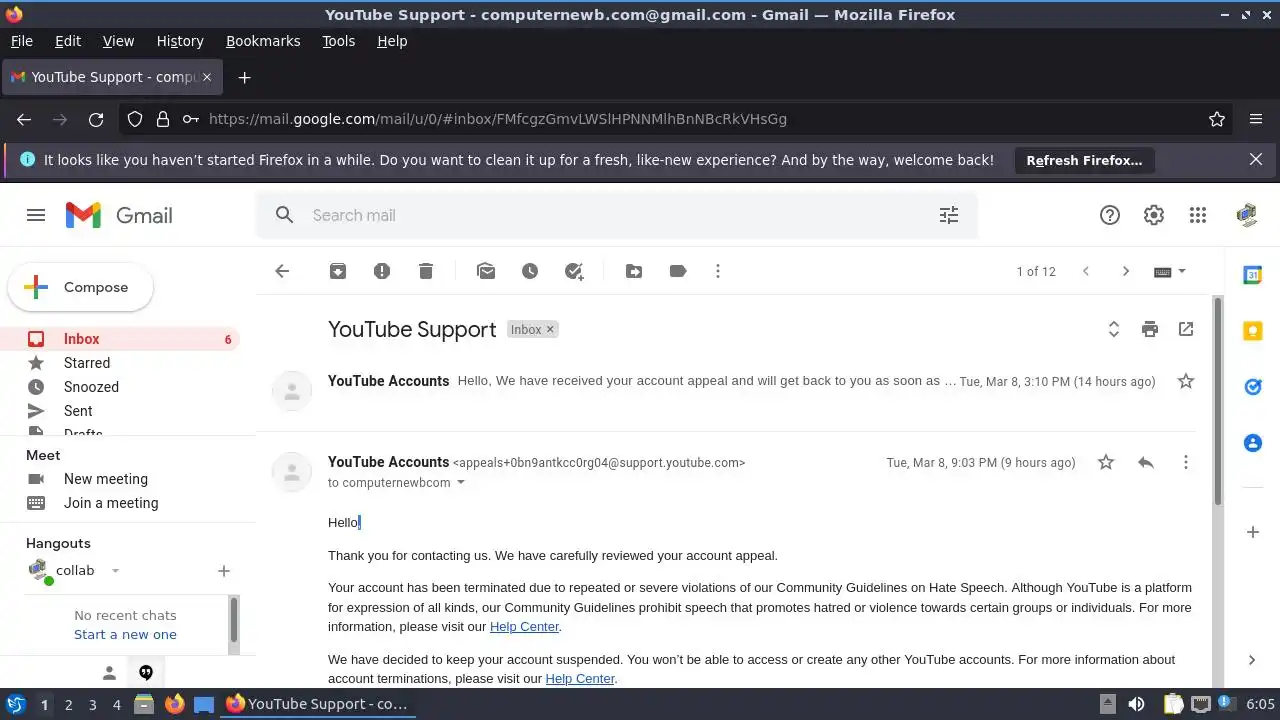Image resolution: width=1280 pixels, height=720 pixels.
Task: Open the Google Calendar side panel
Action: (x=1253, y=275)
